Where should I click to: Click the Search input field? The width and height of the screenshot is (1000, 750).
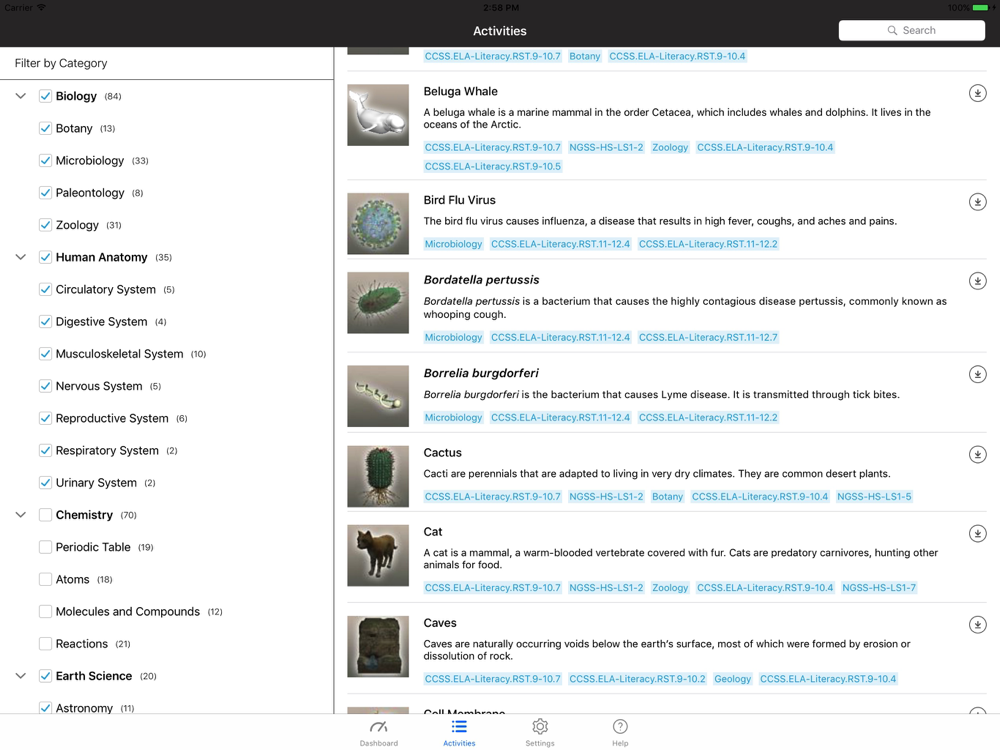tap(912, 30)
